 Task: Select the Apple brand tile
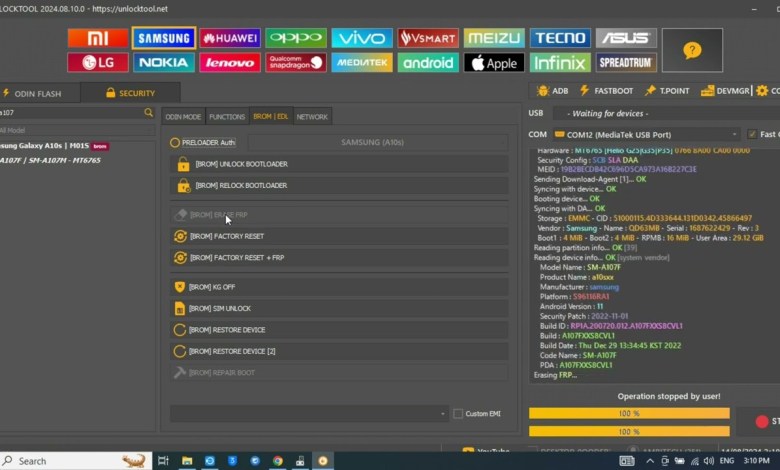pos(494,63)
